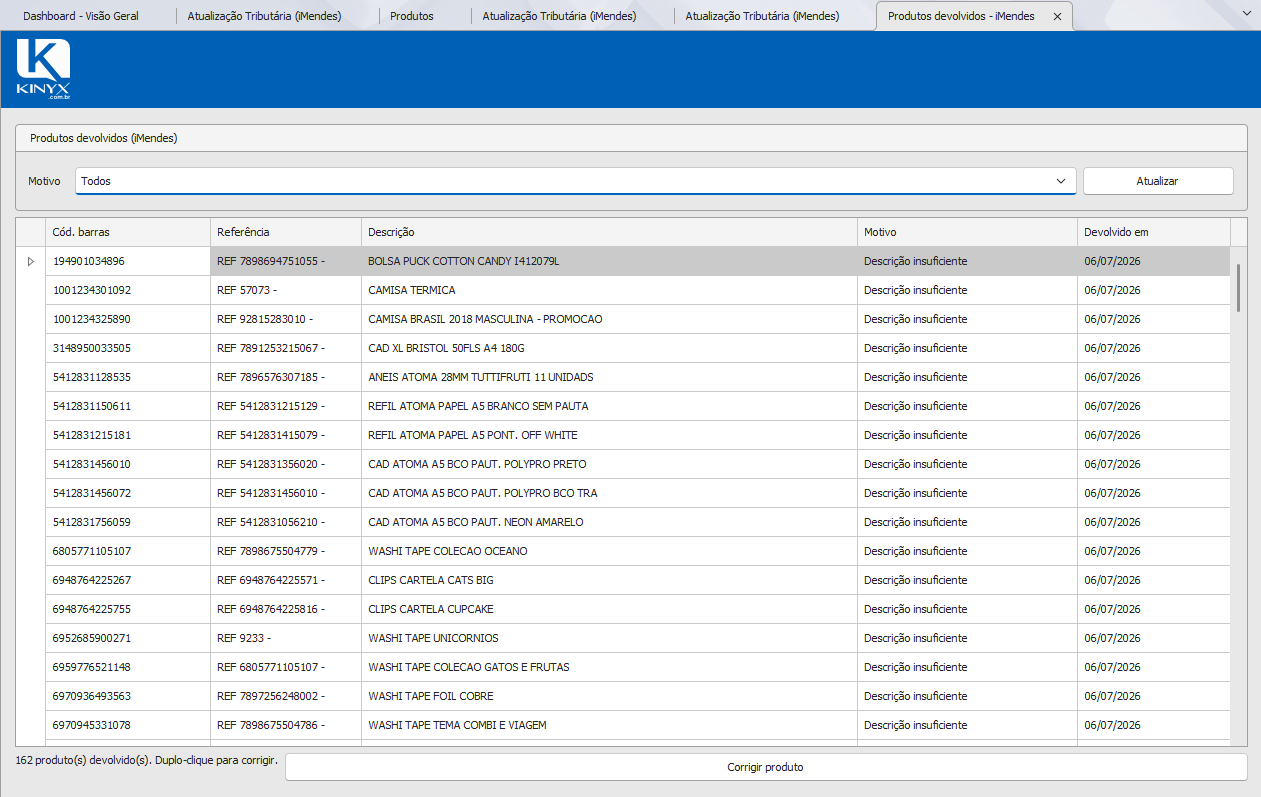1261x797 pixels.
Task: Select CLIPS CARTELA CUPCAKE row
Action: click(623, 609)
